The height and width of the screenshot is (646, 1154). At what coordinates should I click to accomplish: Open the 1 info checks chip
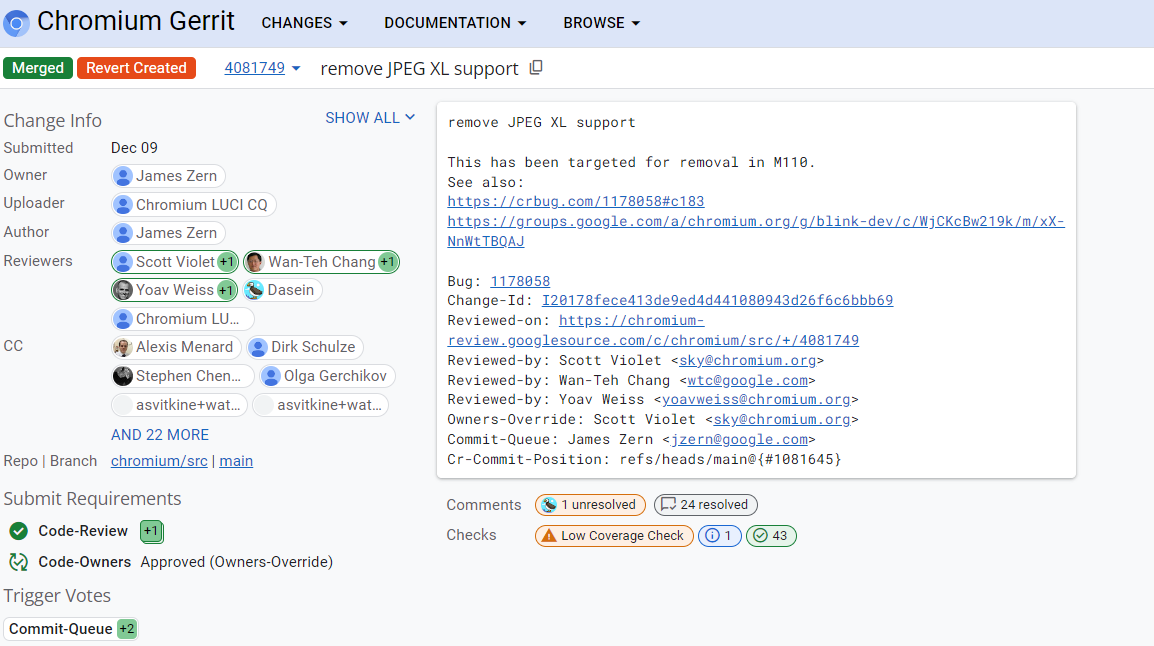(720, 536)
